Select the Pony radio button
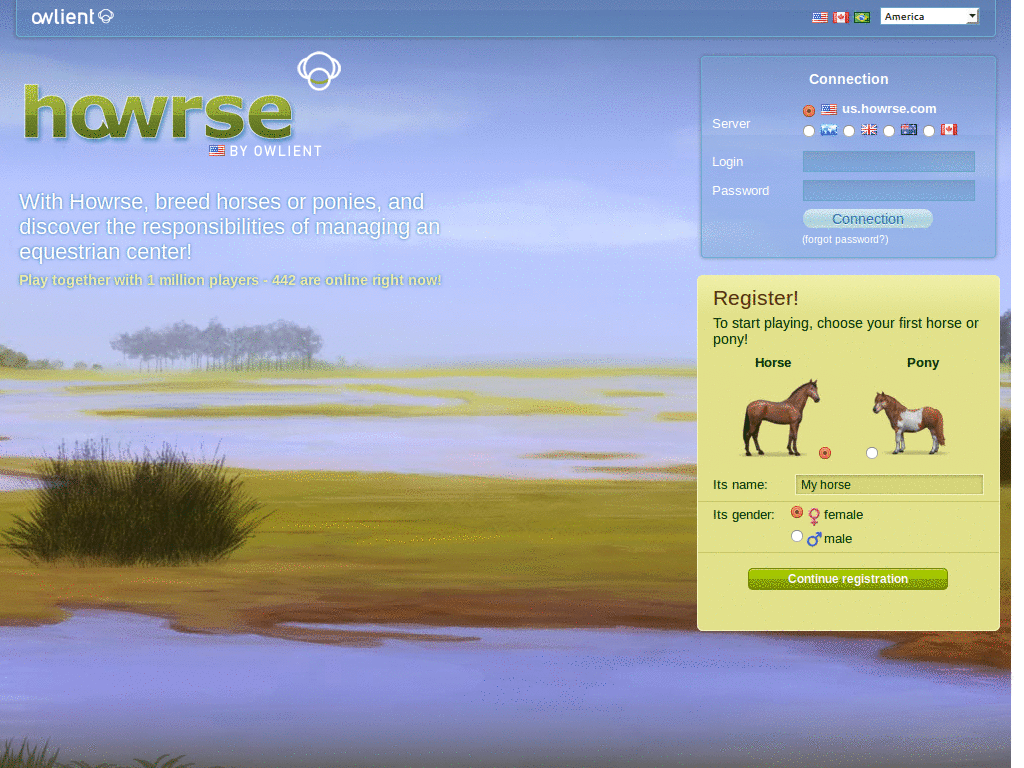Screen dimensions: 1024x768 tap(871, 452)
